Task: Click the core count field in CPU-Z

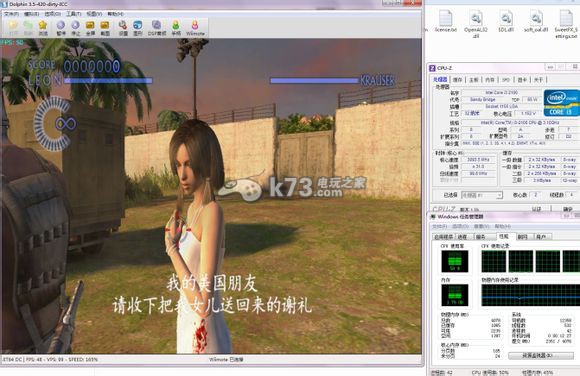Action: [535, 195]
